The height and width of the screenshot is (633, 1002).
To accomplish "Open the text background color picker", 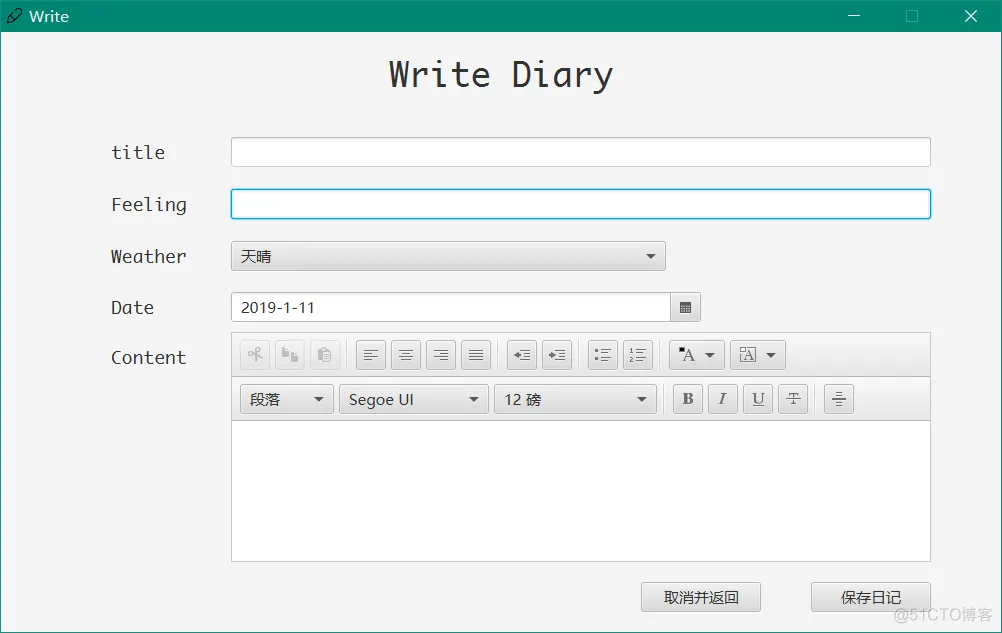I will coord(758,355).
